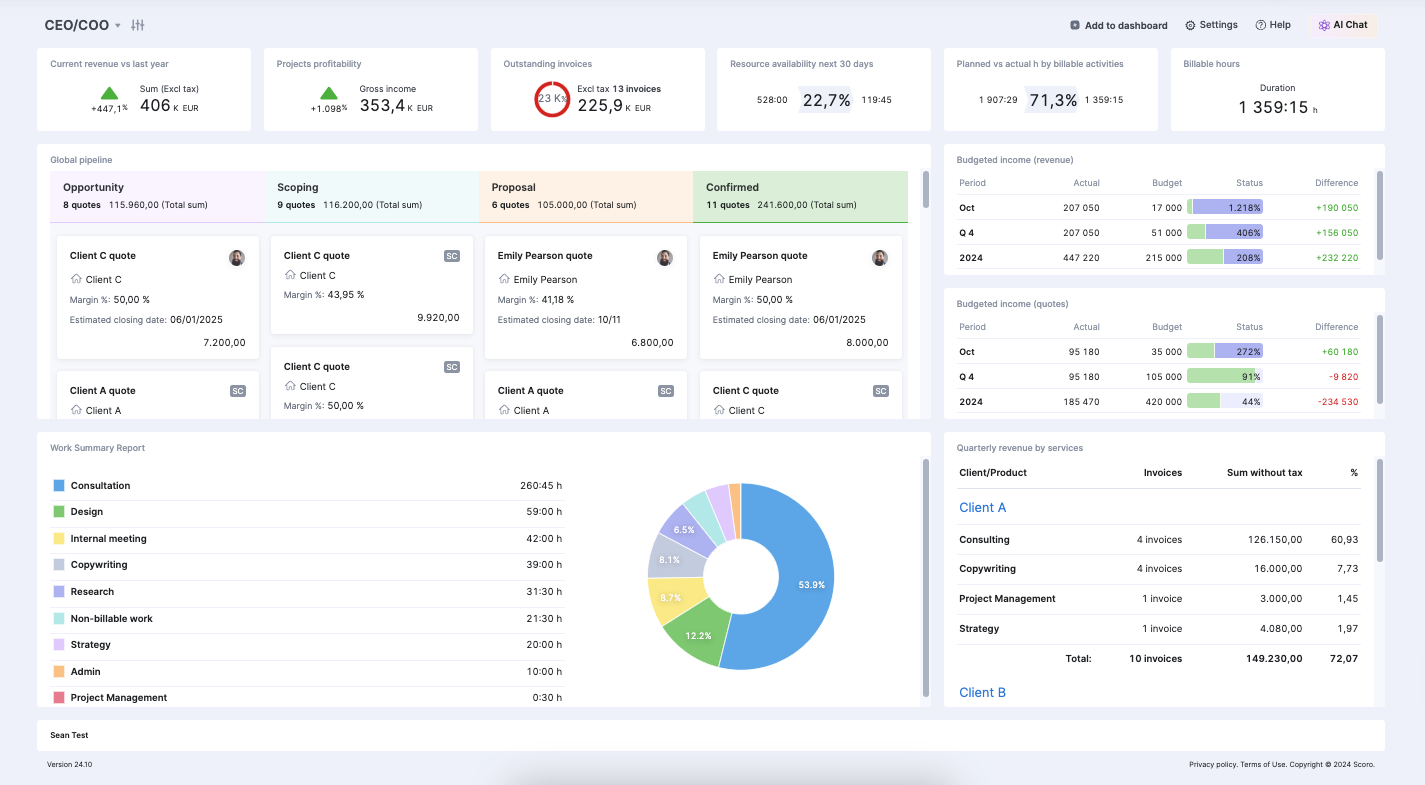Open the Client A link in quarterly revenue

982,507
